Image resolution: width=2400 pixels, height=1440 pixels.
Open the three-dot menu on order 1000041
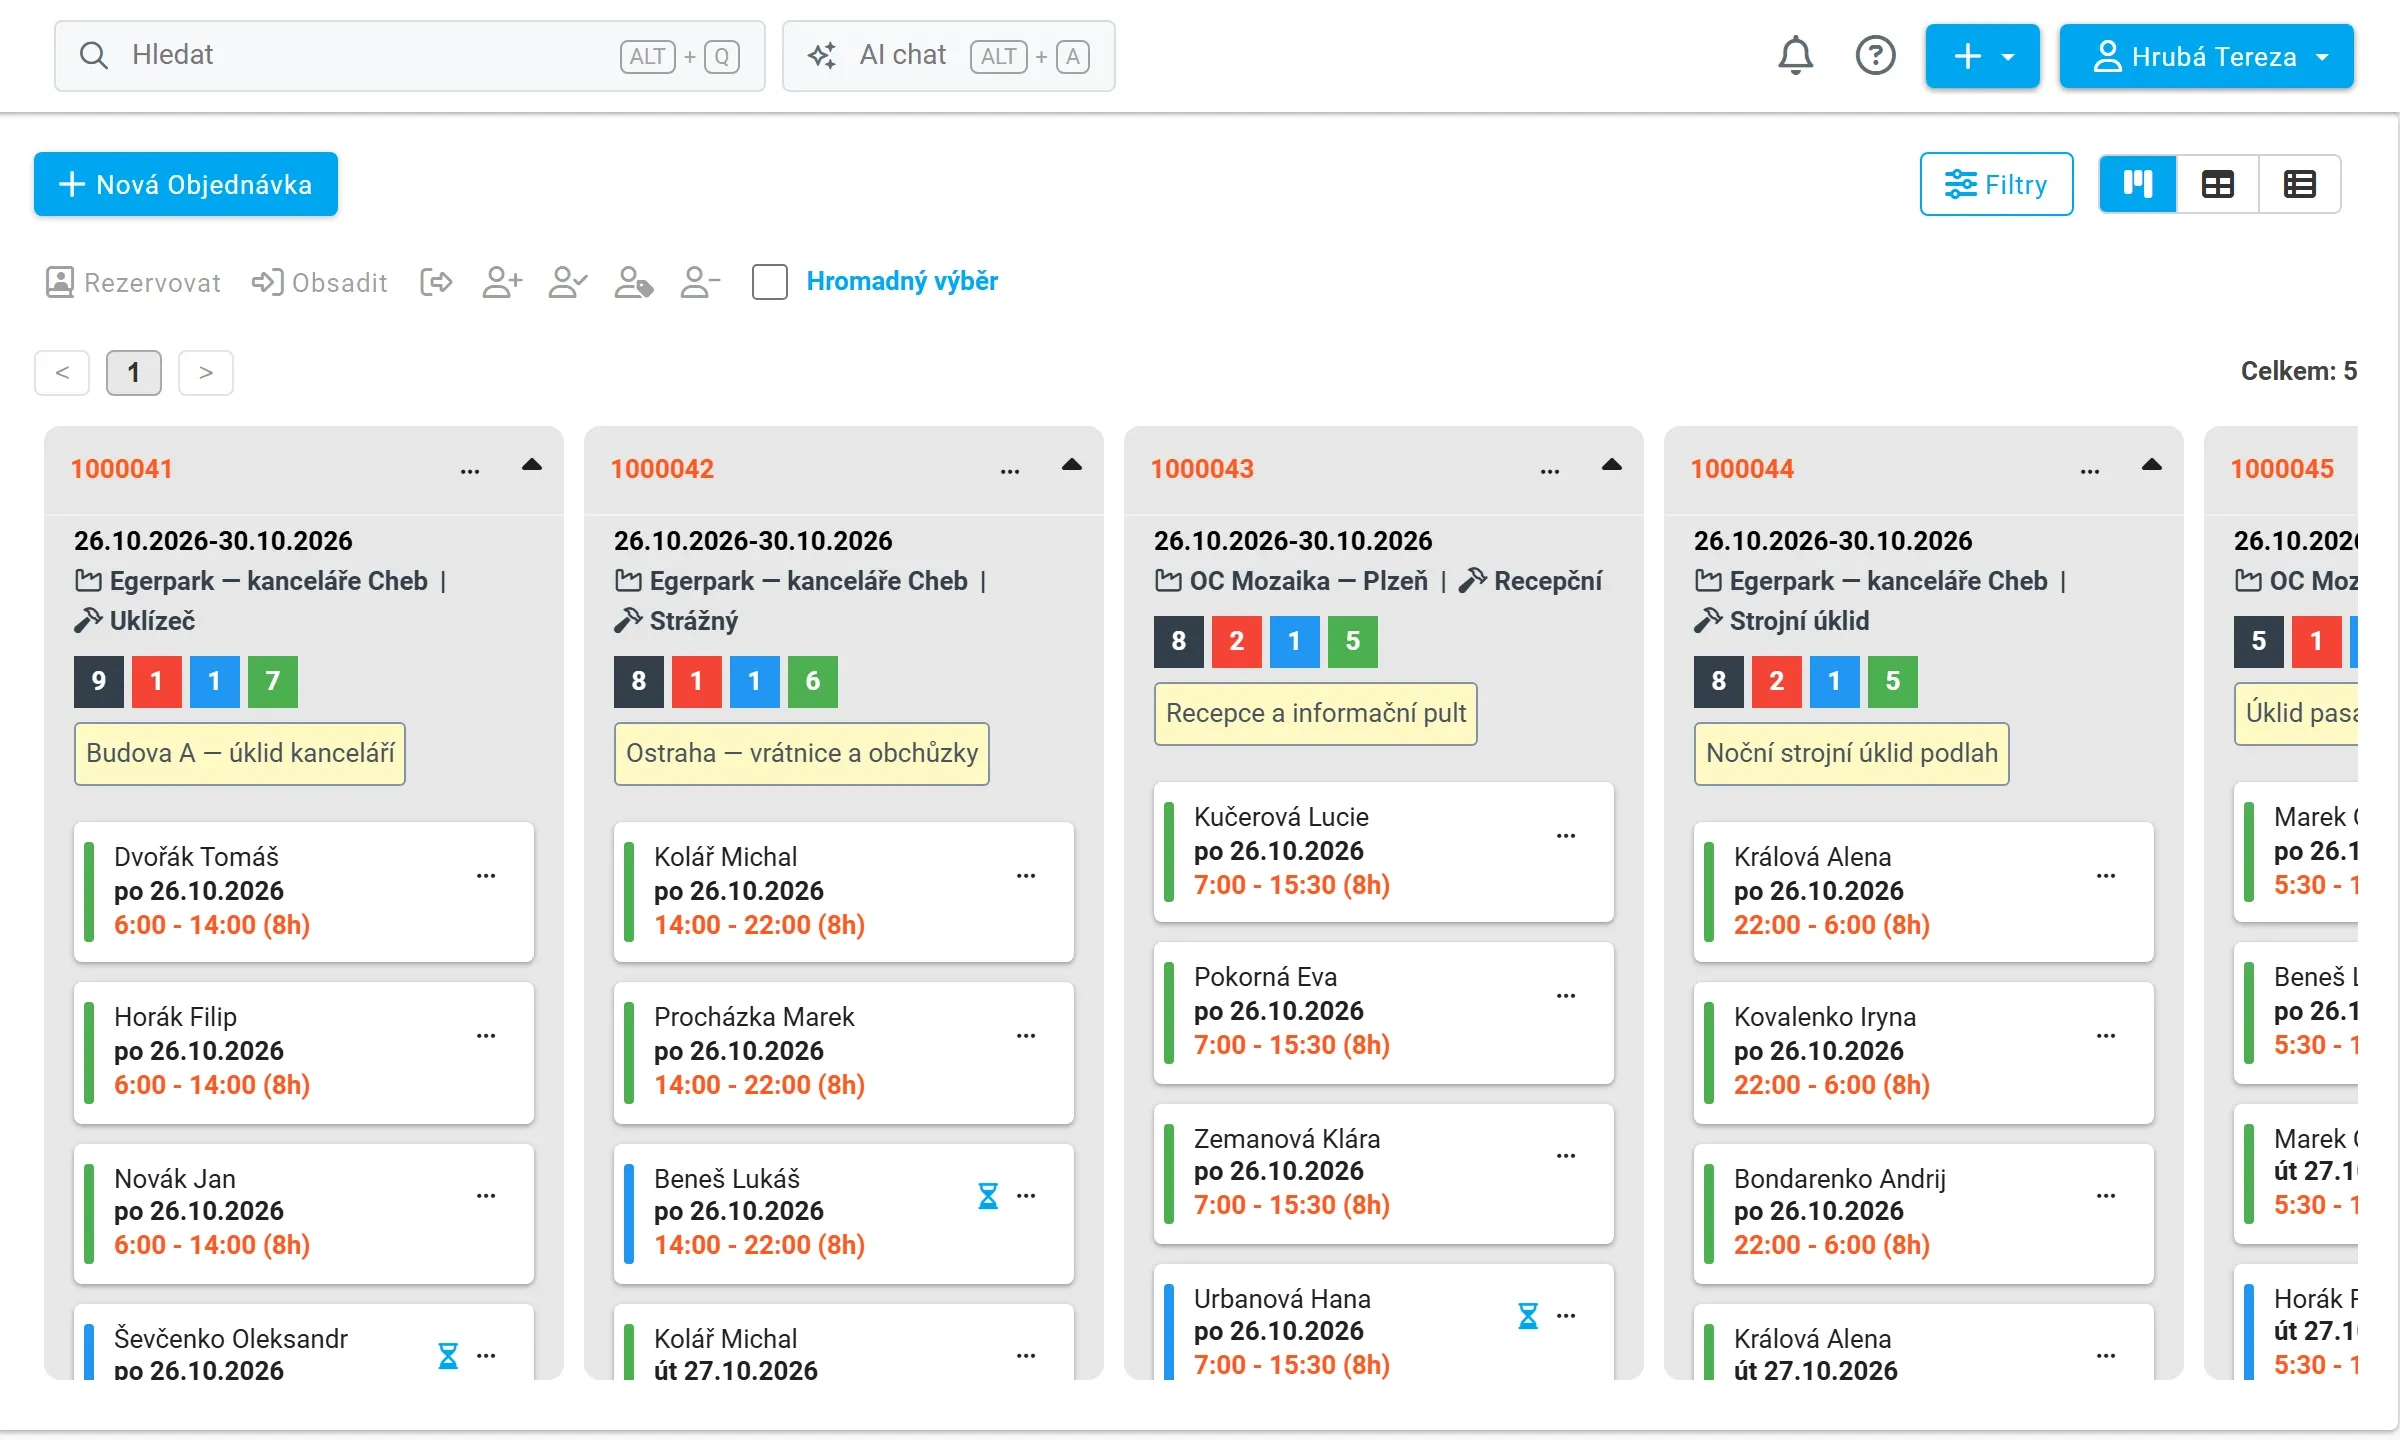(x=470, y=471)
